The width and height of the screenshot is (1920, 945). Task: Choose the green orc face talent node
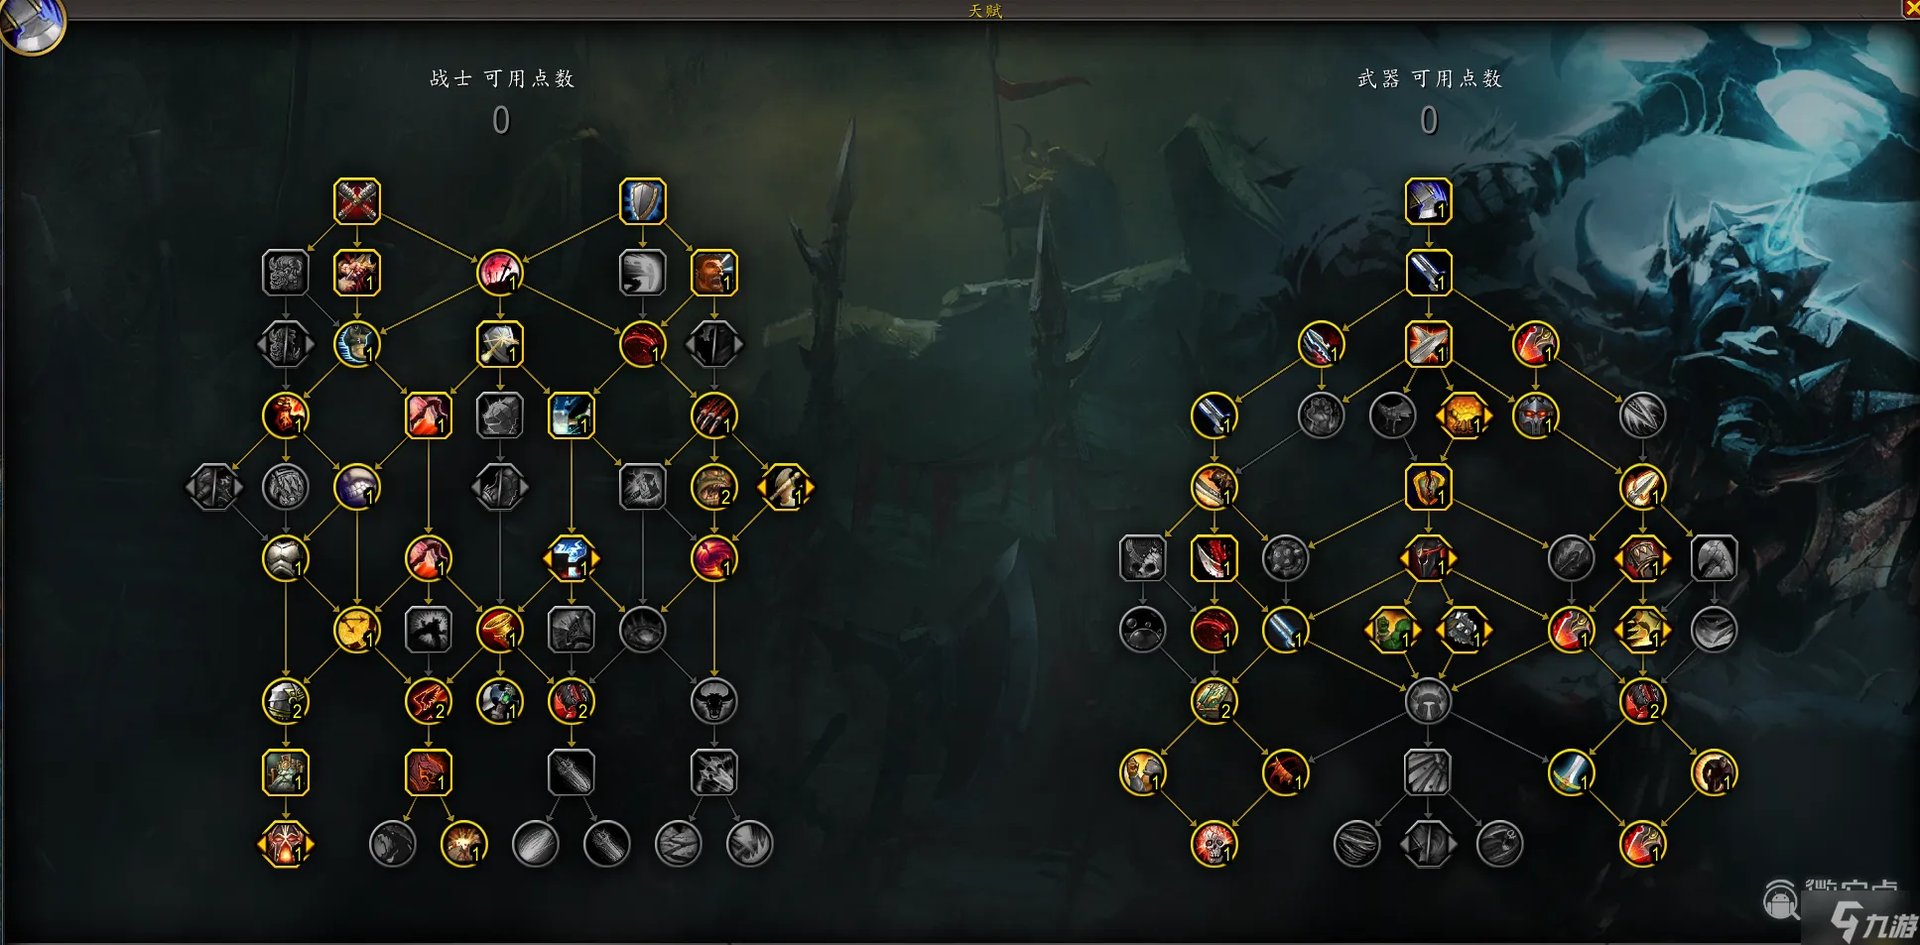coord(1392,629)
